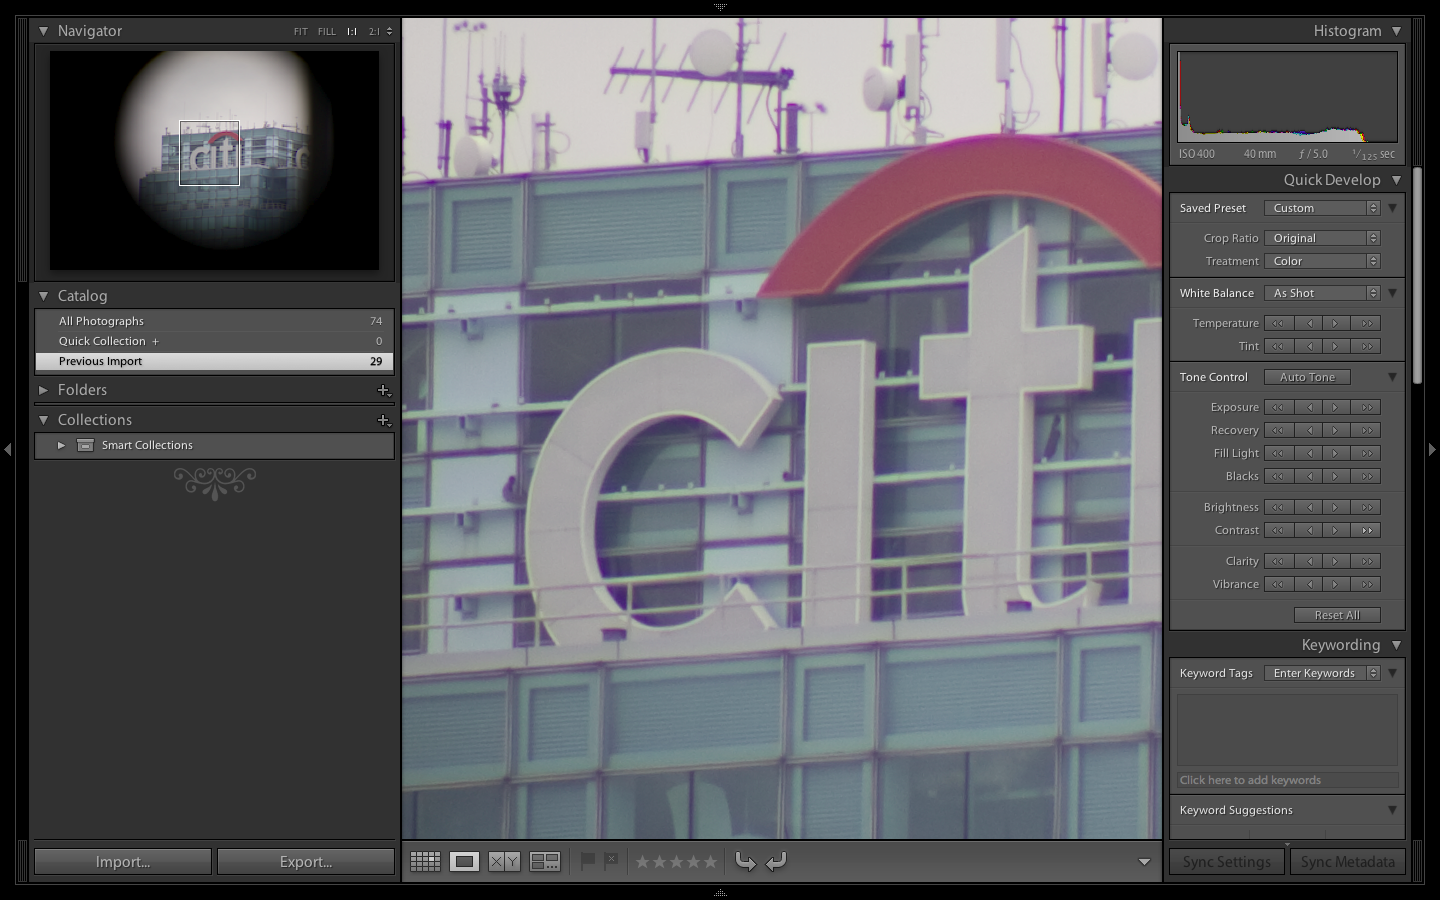Open Compare view with XY icon
Viewport: 1440px width, 900px height.
pyautogui.click(x=504, y=861)
